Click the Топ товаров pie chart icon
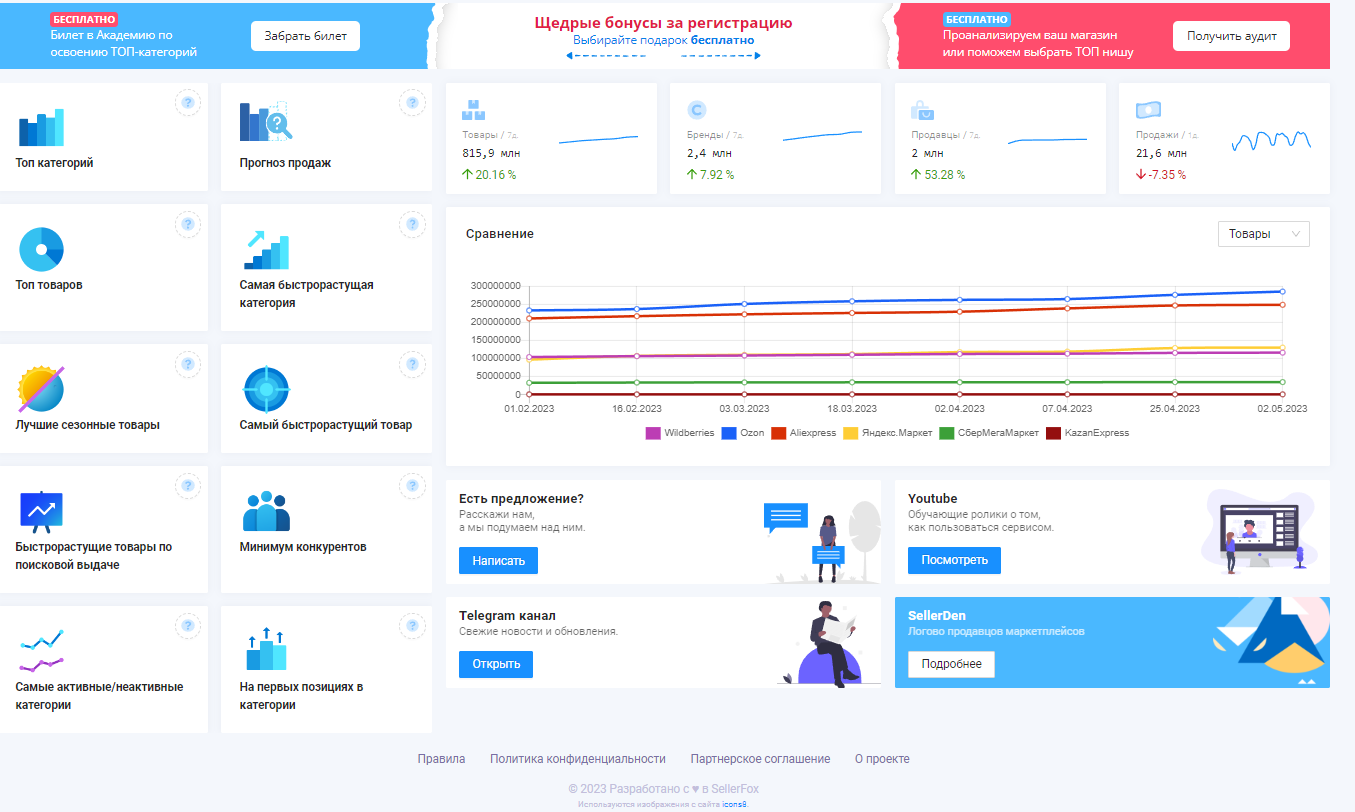This screenshot has height=812, width=1355. point(41,249)
